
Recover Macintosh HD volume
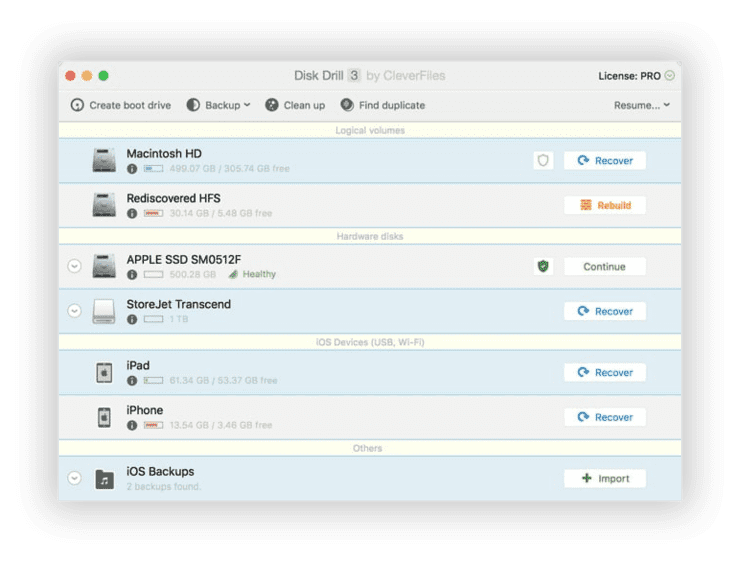(605, 161)
